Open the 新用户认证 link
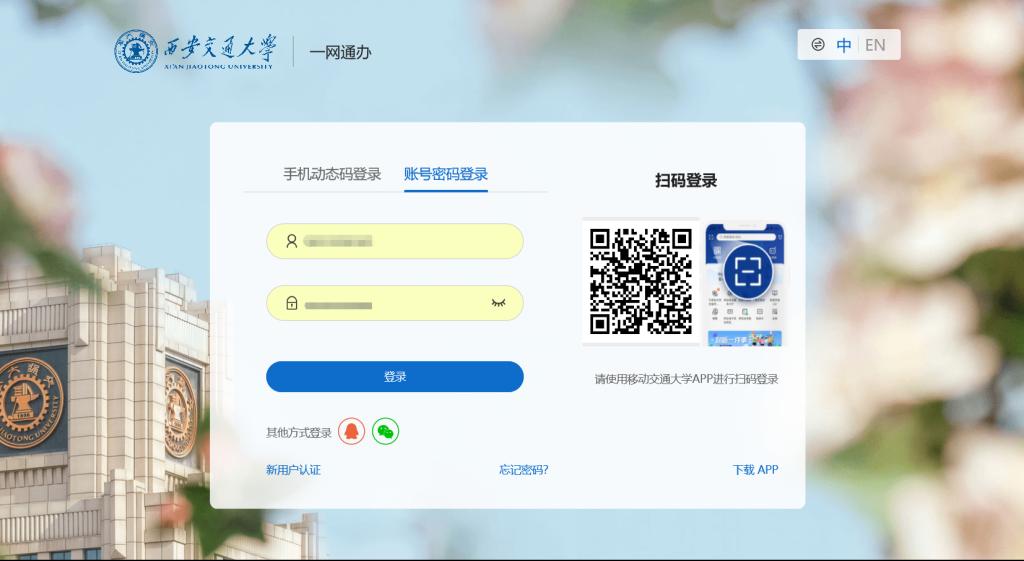 (x=293, y=469)
